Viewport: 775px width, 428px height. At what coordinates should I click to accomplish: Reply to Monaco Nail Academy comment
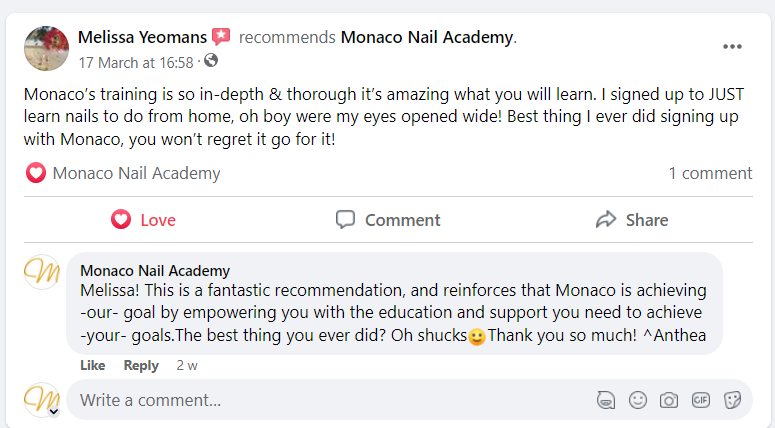click(140, 365)
